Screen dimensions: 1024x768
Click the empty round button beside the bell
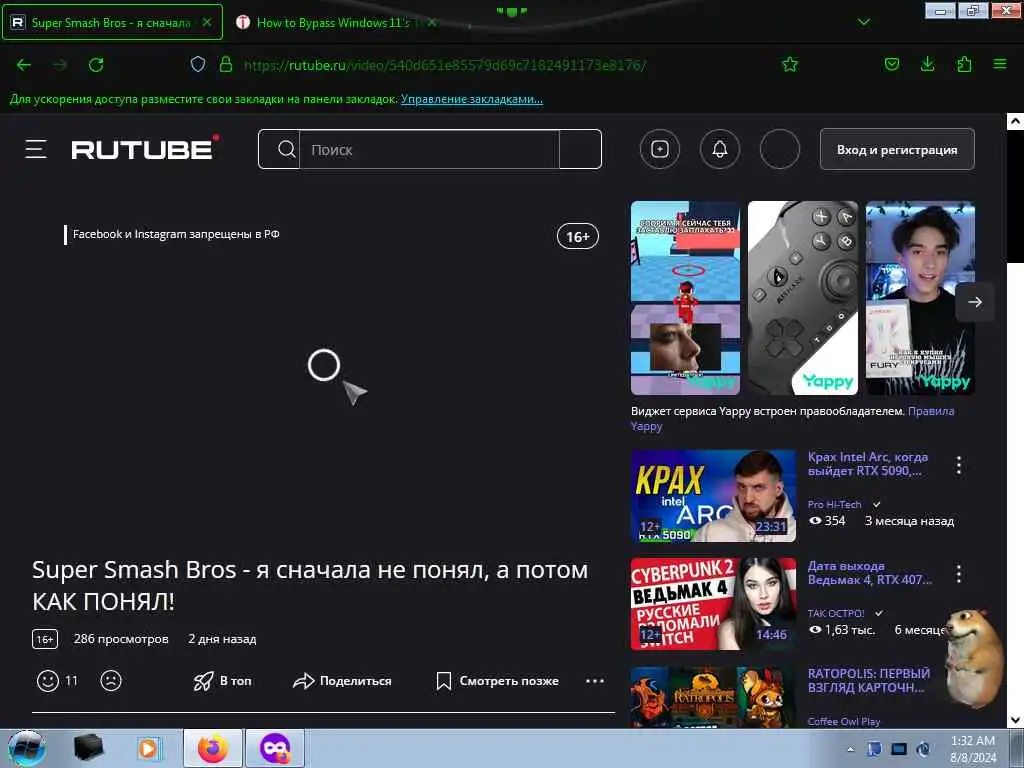780,150
